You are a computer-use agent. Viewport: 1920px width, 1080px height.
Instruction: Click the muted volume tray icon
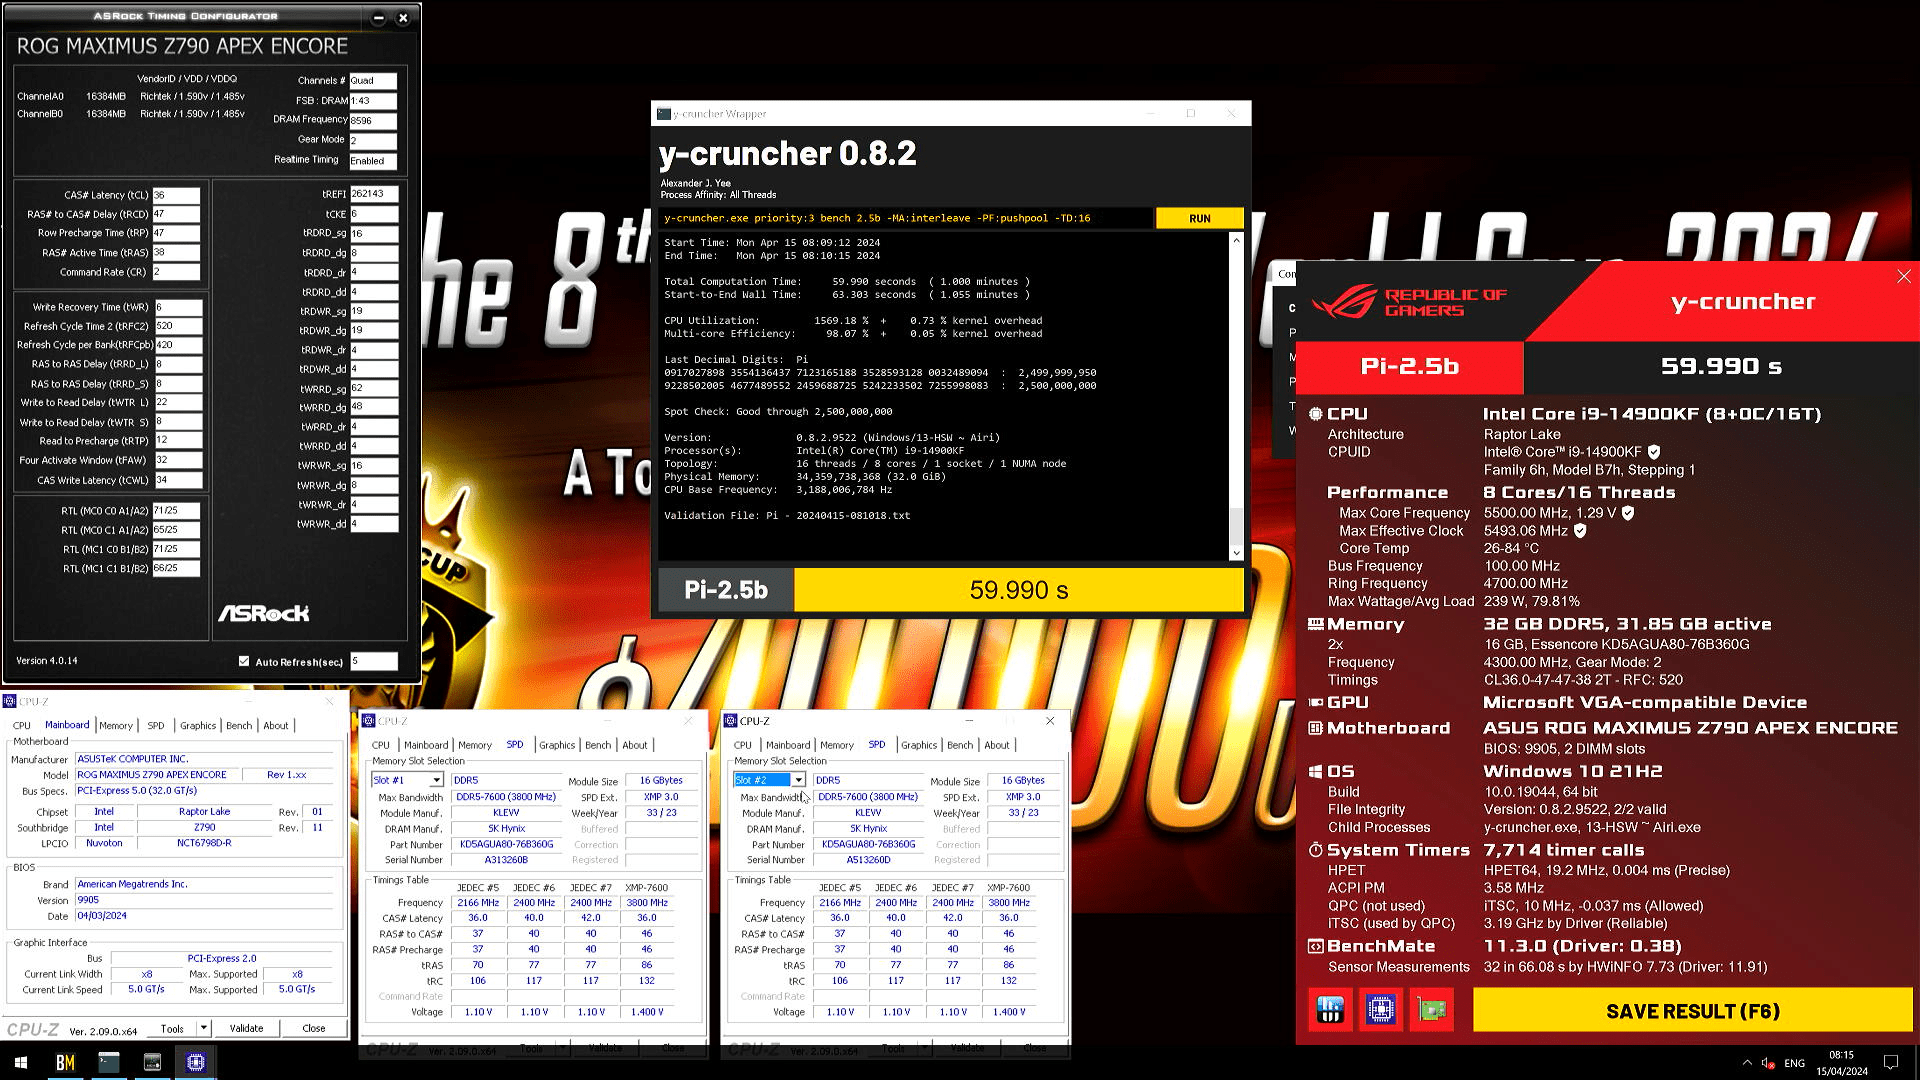(x=1767, y=1063)
